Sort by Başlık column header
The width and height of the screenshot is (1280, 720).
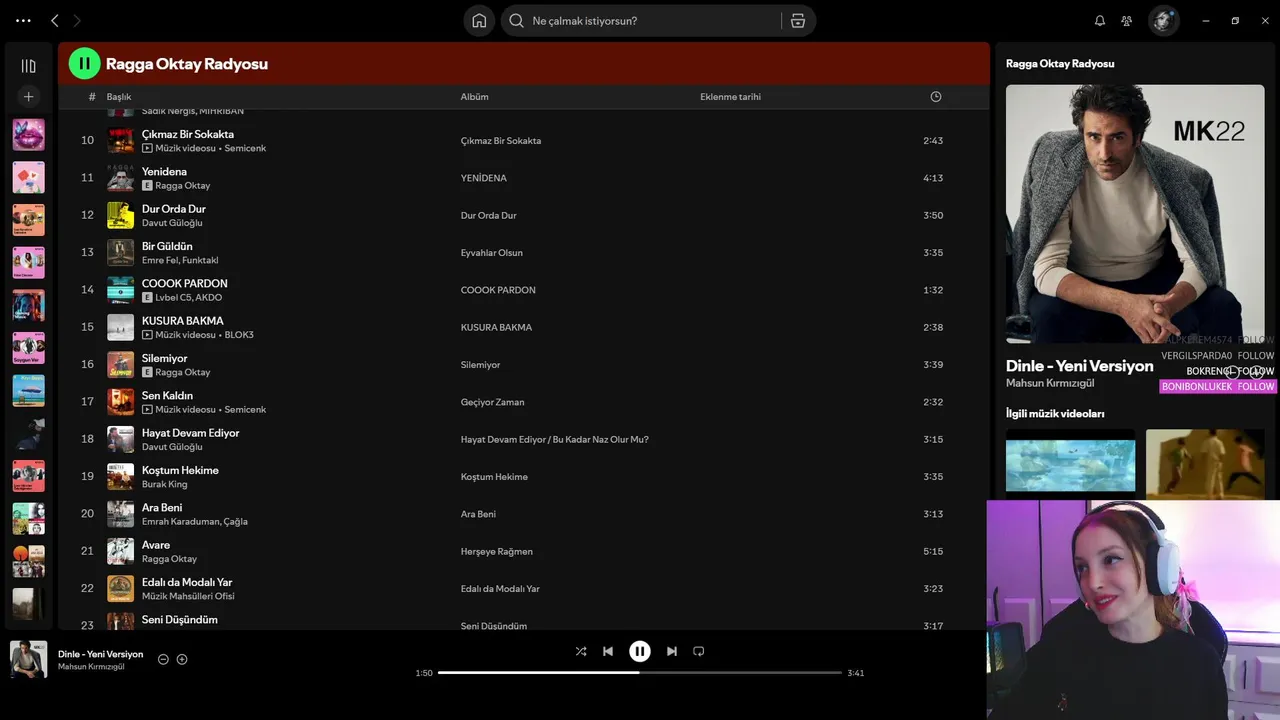point(119,97)
